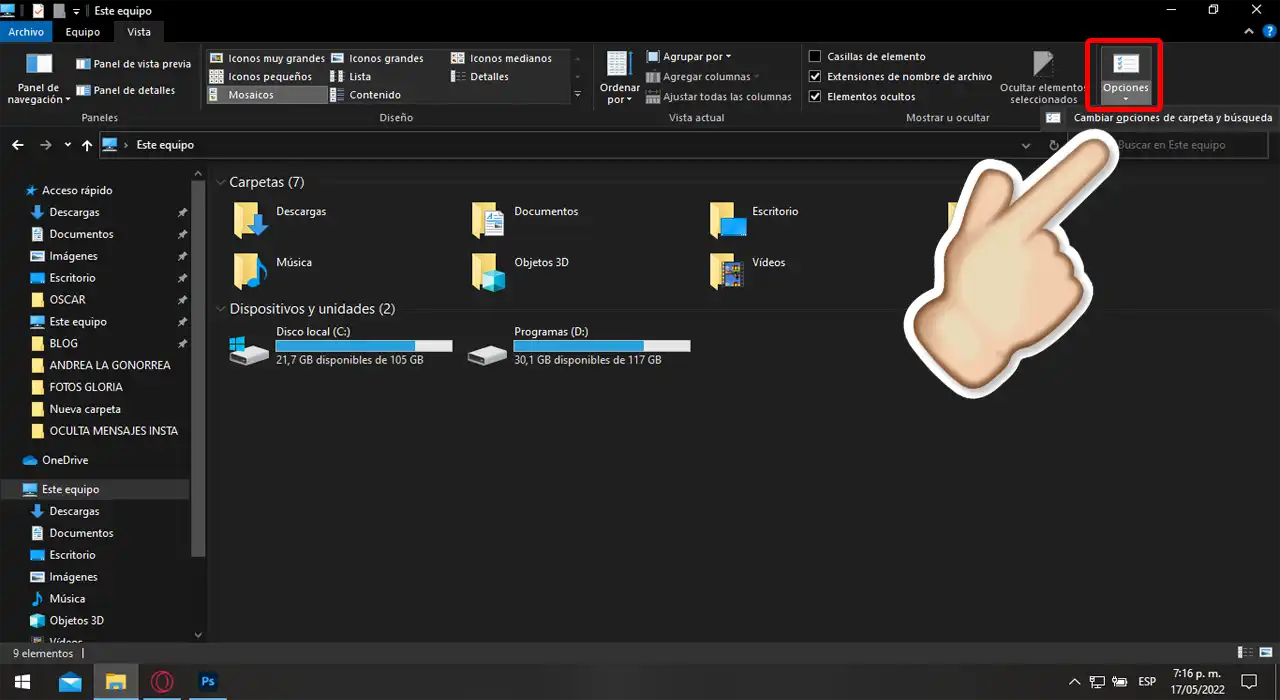Collapse the Carpetas (7) group

tap(220, 182)
